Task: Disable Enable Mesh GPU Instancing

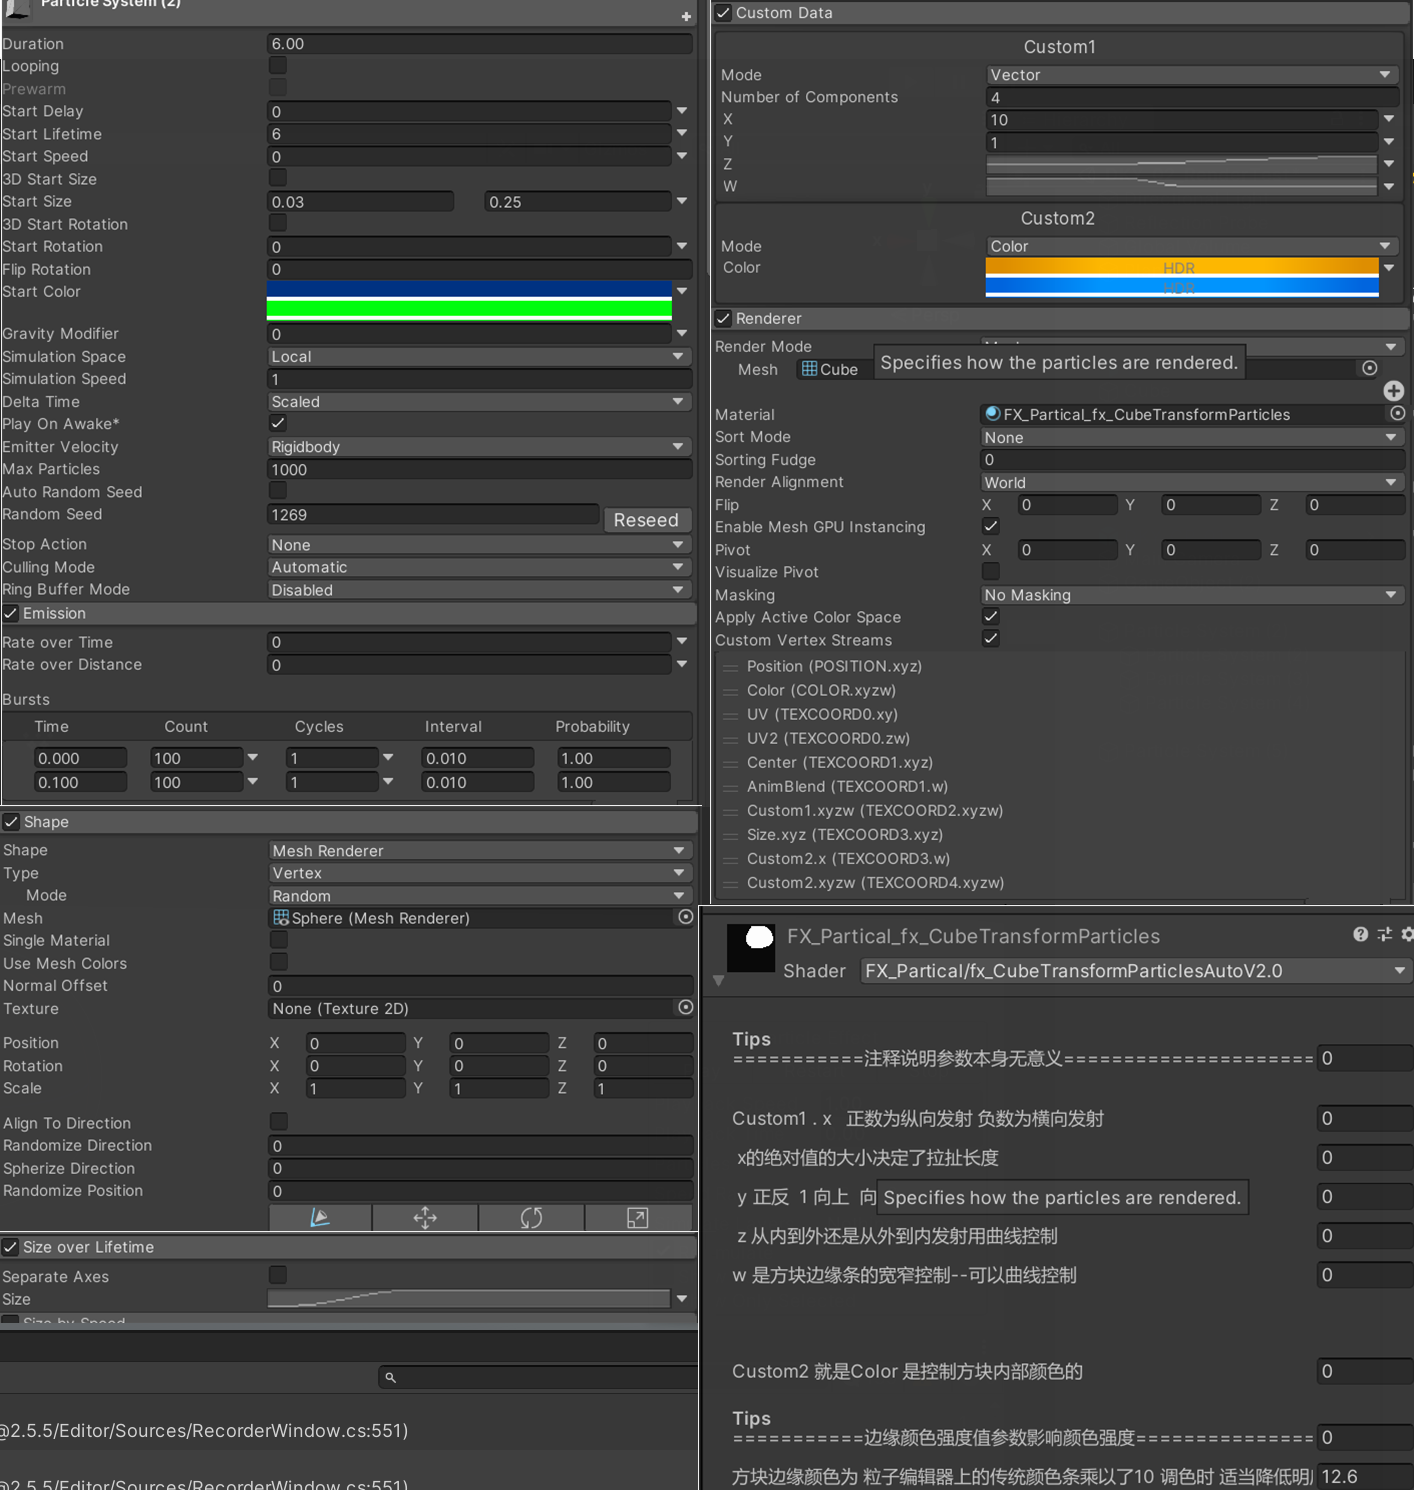Action: [x=991, y=526]
